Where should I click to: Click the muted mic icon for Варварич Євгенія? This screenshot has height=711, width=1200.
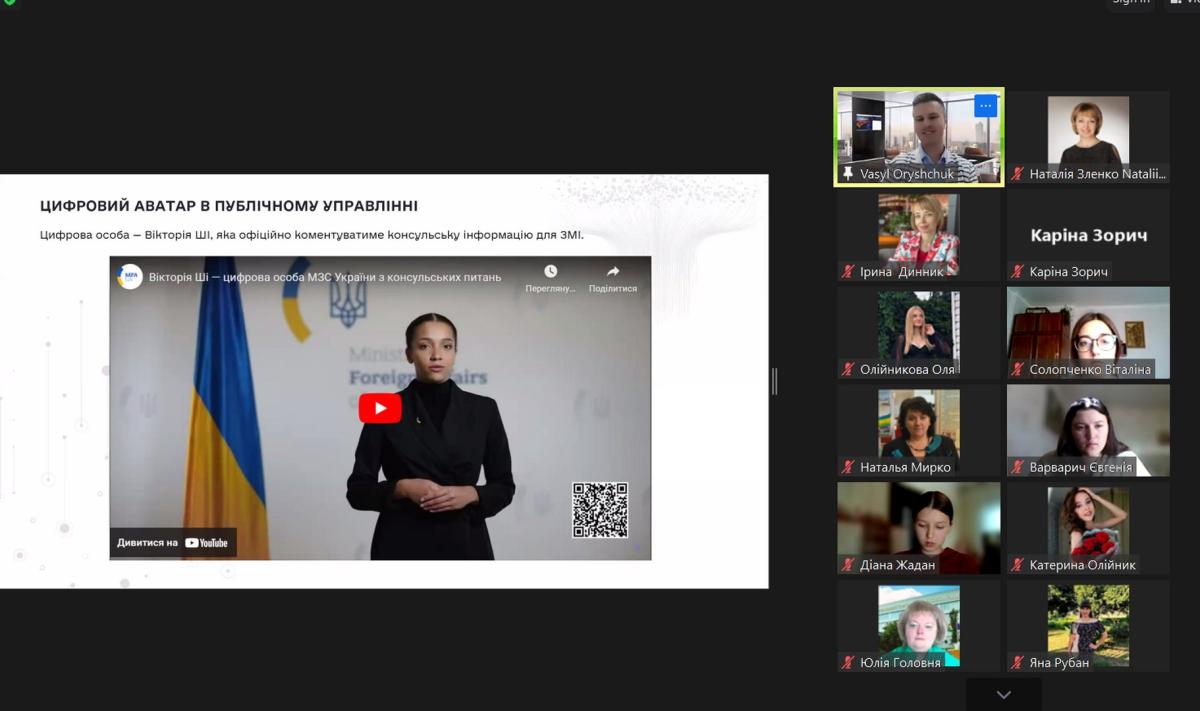pos(1018,468)
